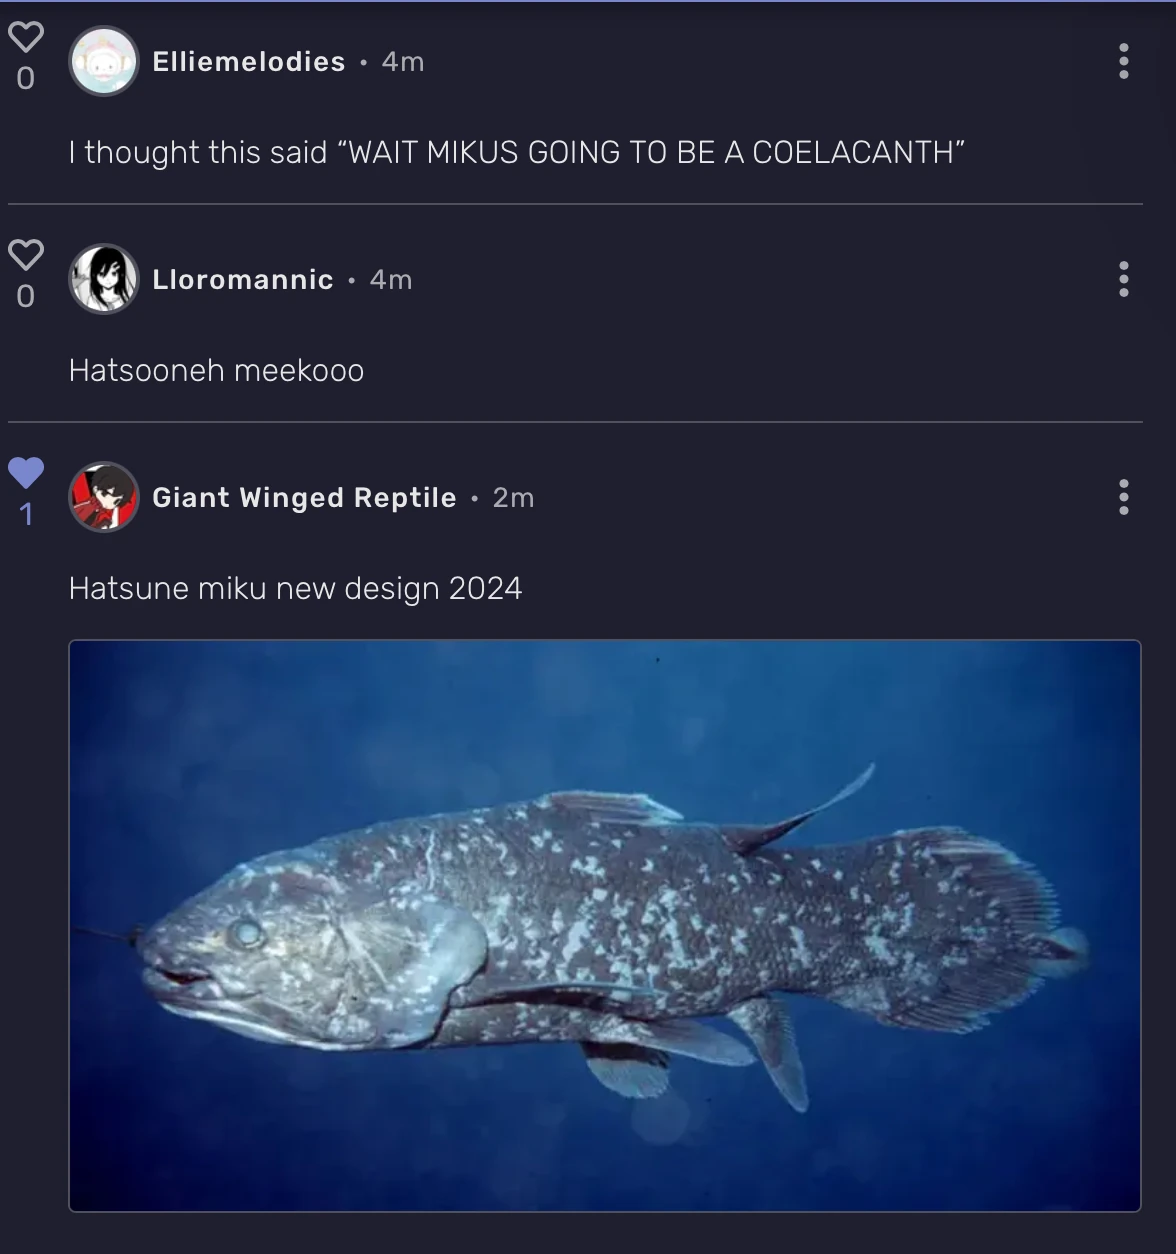Open the options menu for Lloromannic's comment
The image size is (1176, 1254).
pos(1125,279)
